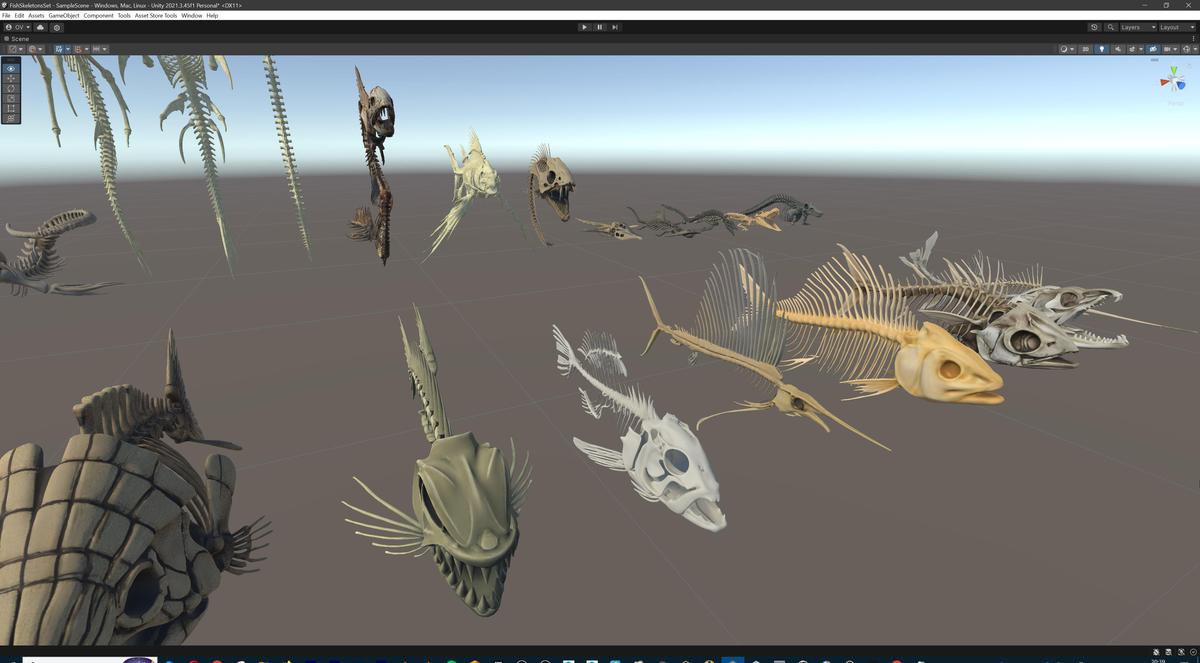Viewport: 1200px width, 663px height.
Task: Open the shading mode dropdown
Action: click(1064, 48)
